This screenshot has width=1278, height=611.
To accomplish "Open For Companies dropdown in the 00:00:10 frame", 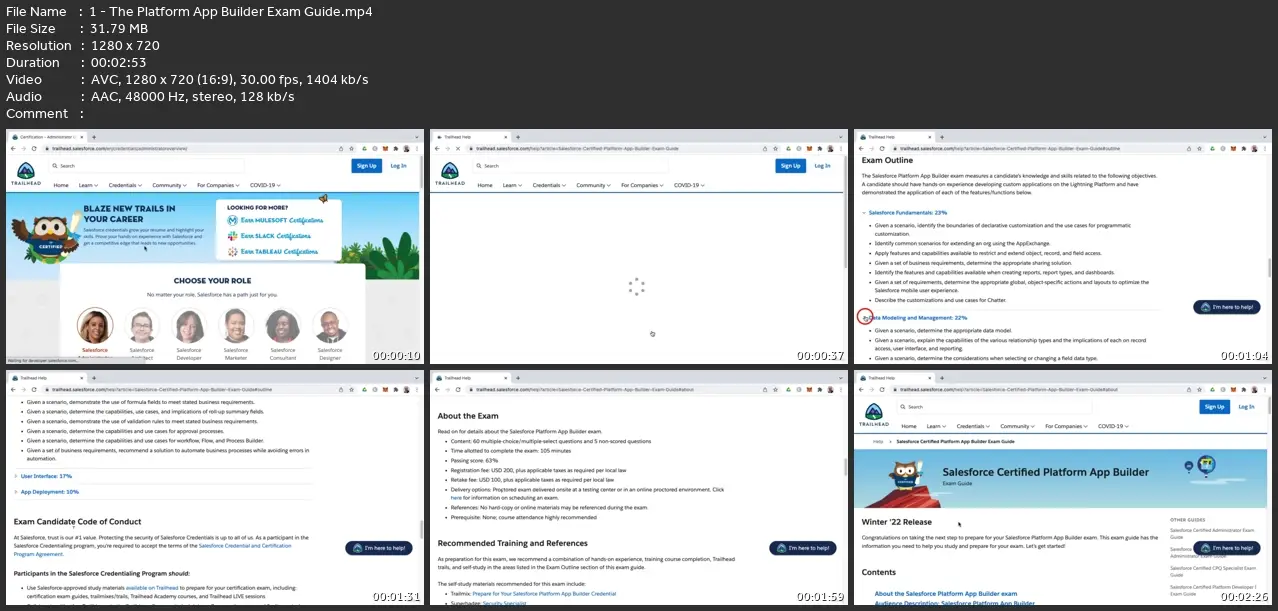I will (x=219, y=185).
